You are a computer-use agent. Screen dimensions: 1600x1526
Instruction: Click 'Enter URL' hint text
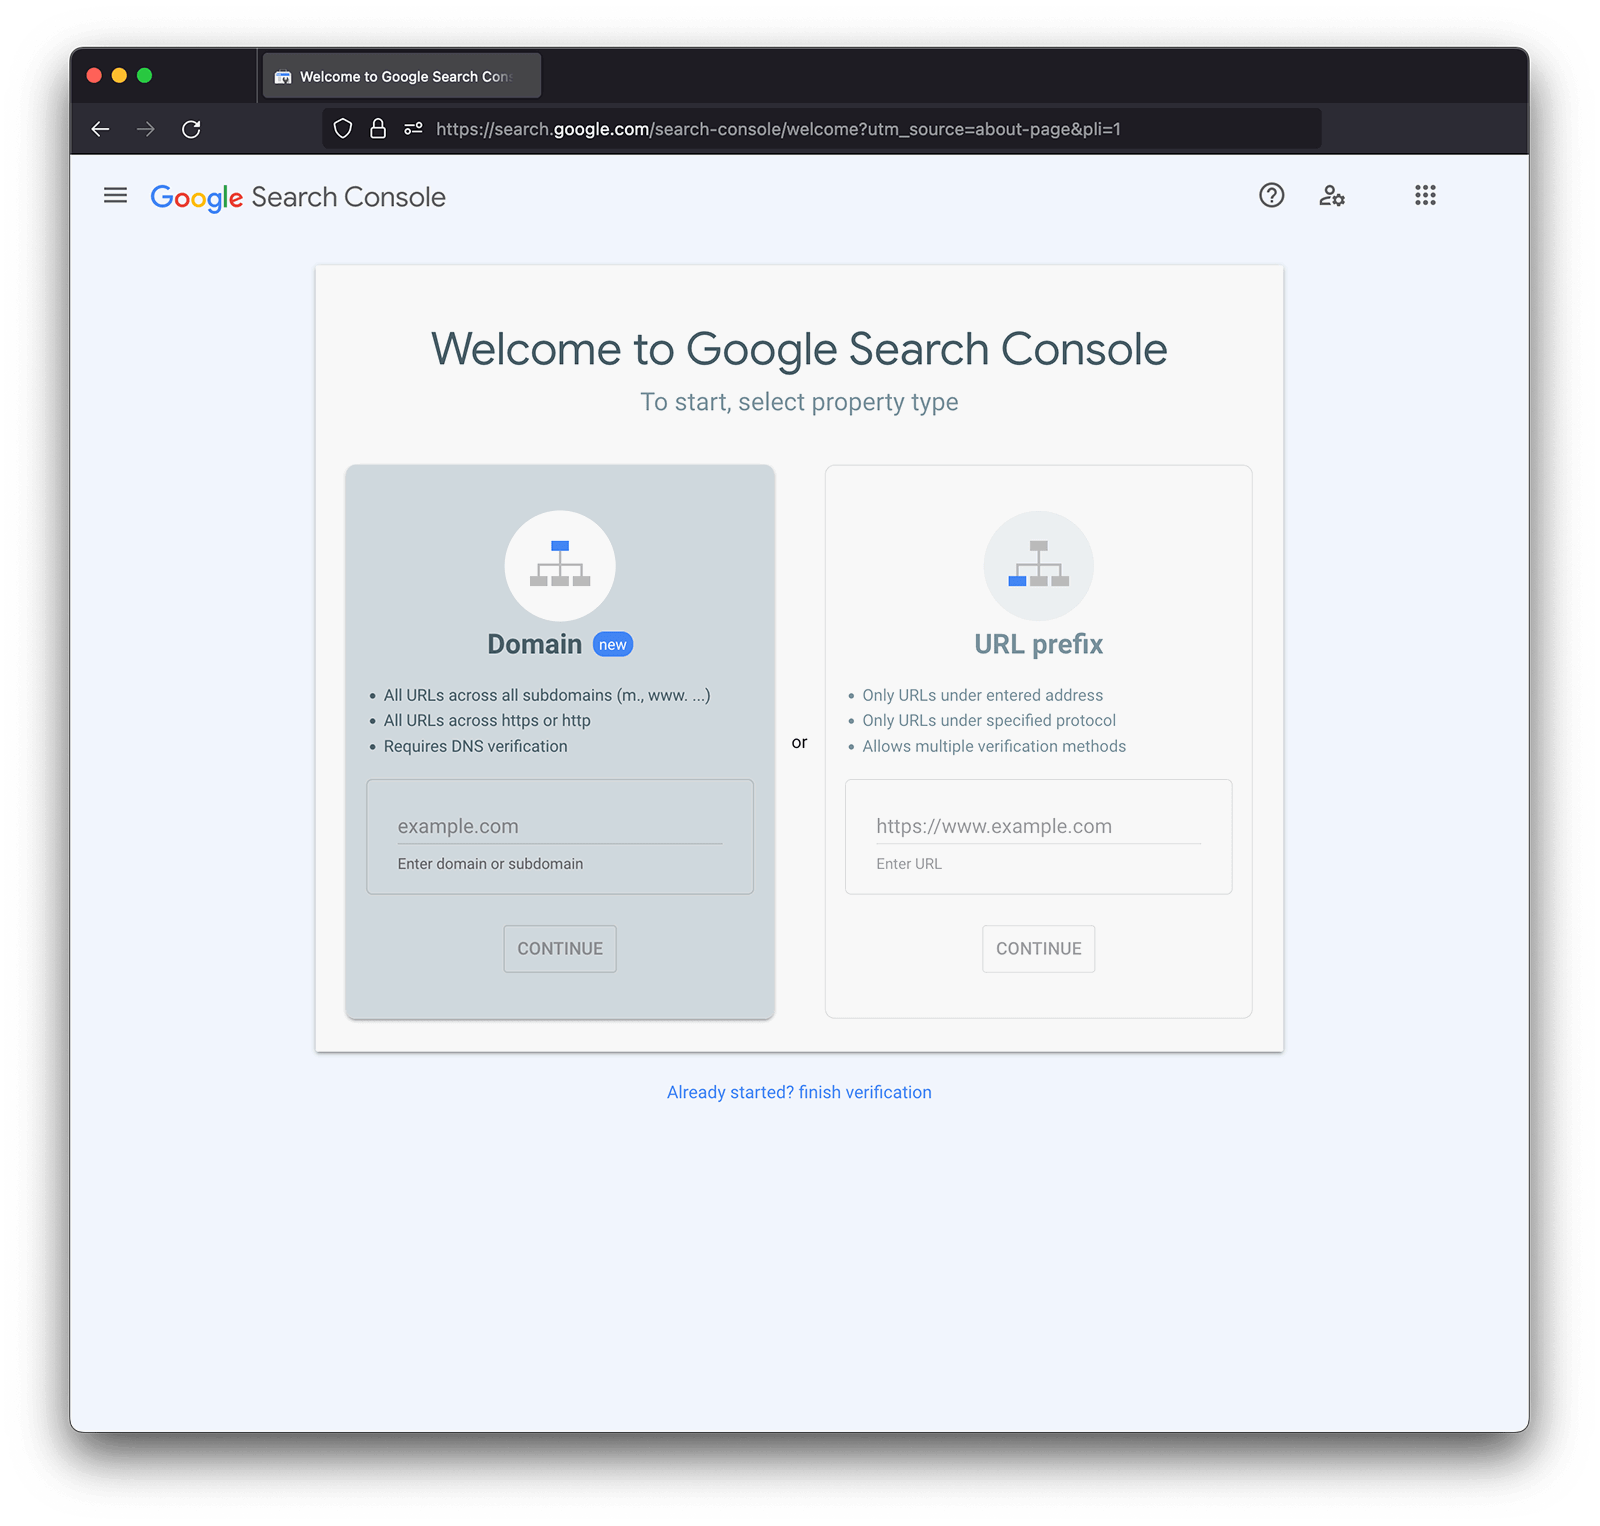[909, 864]
